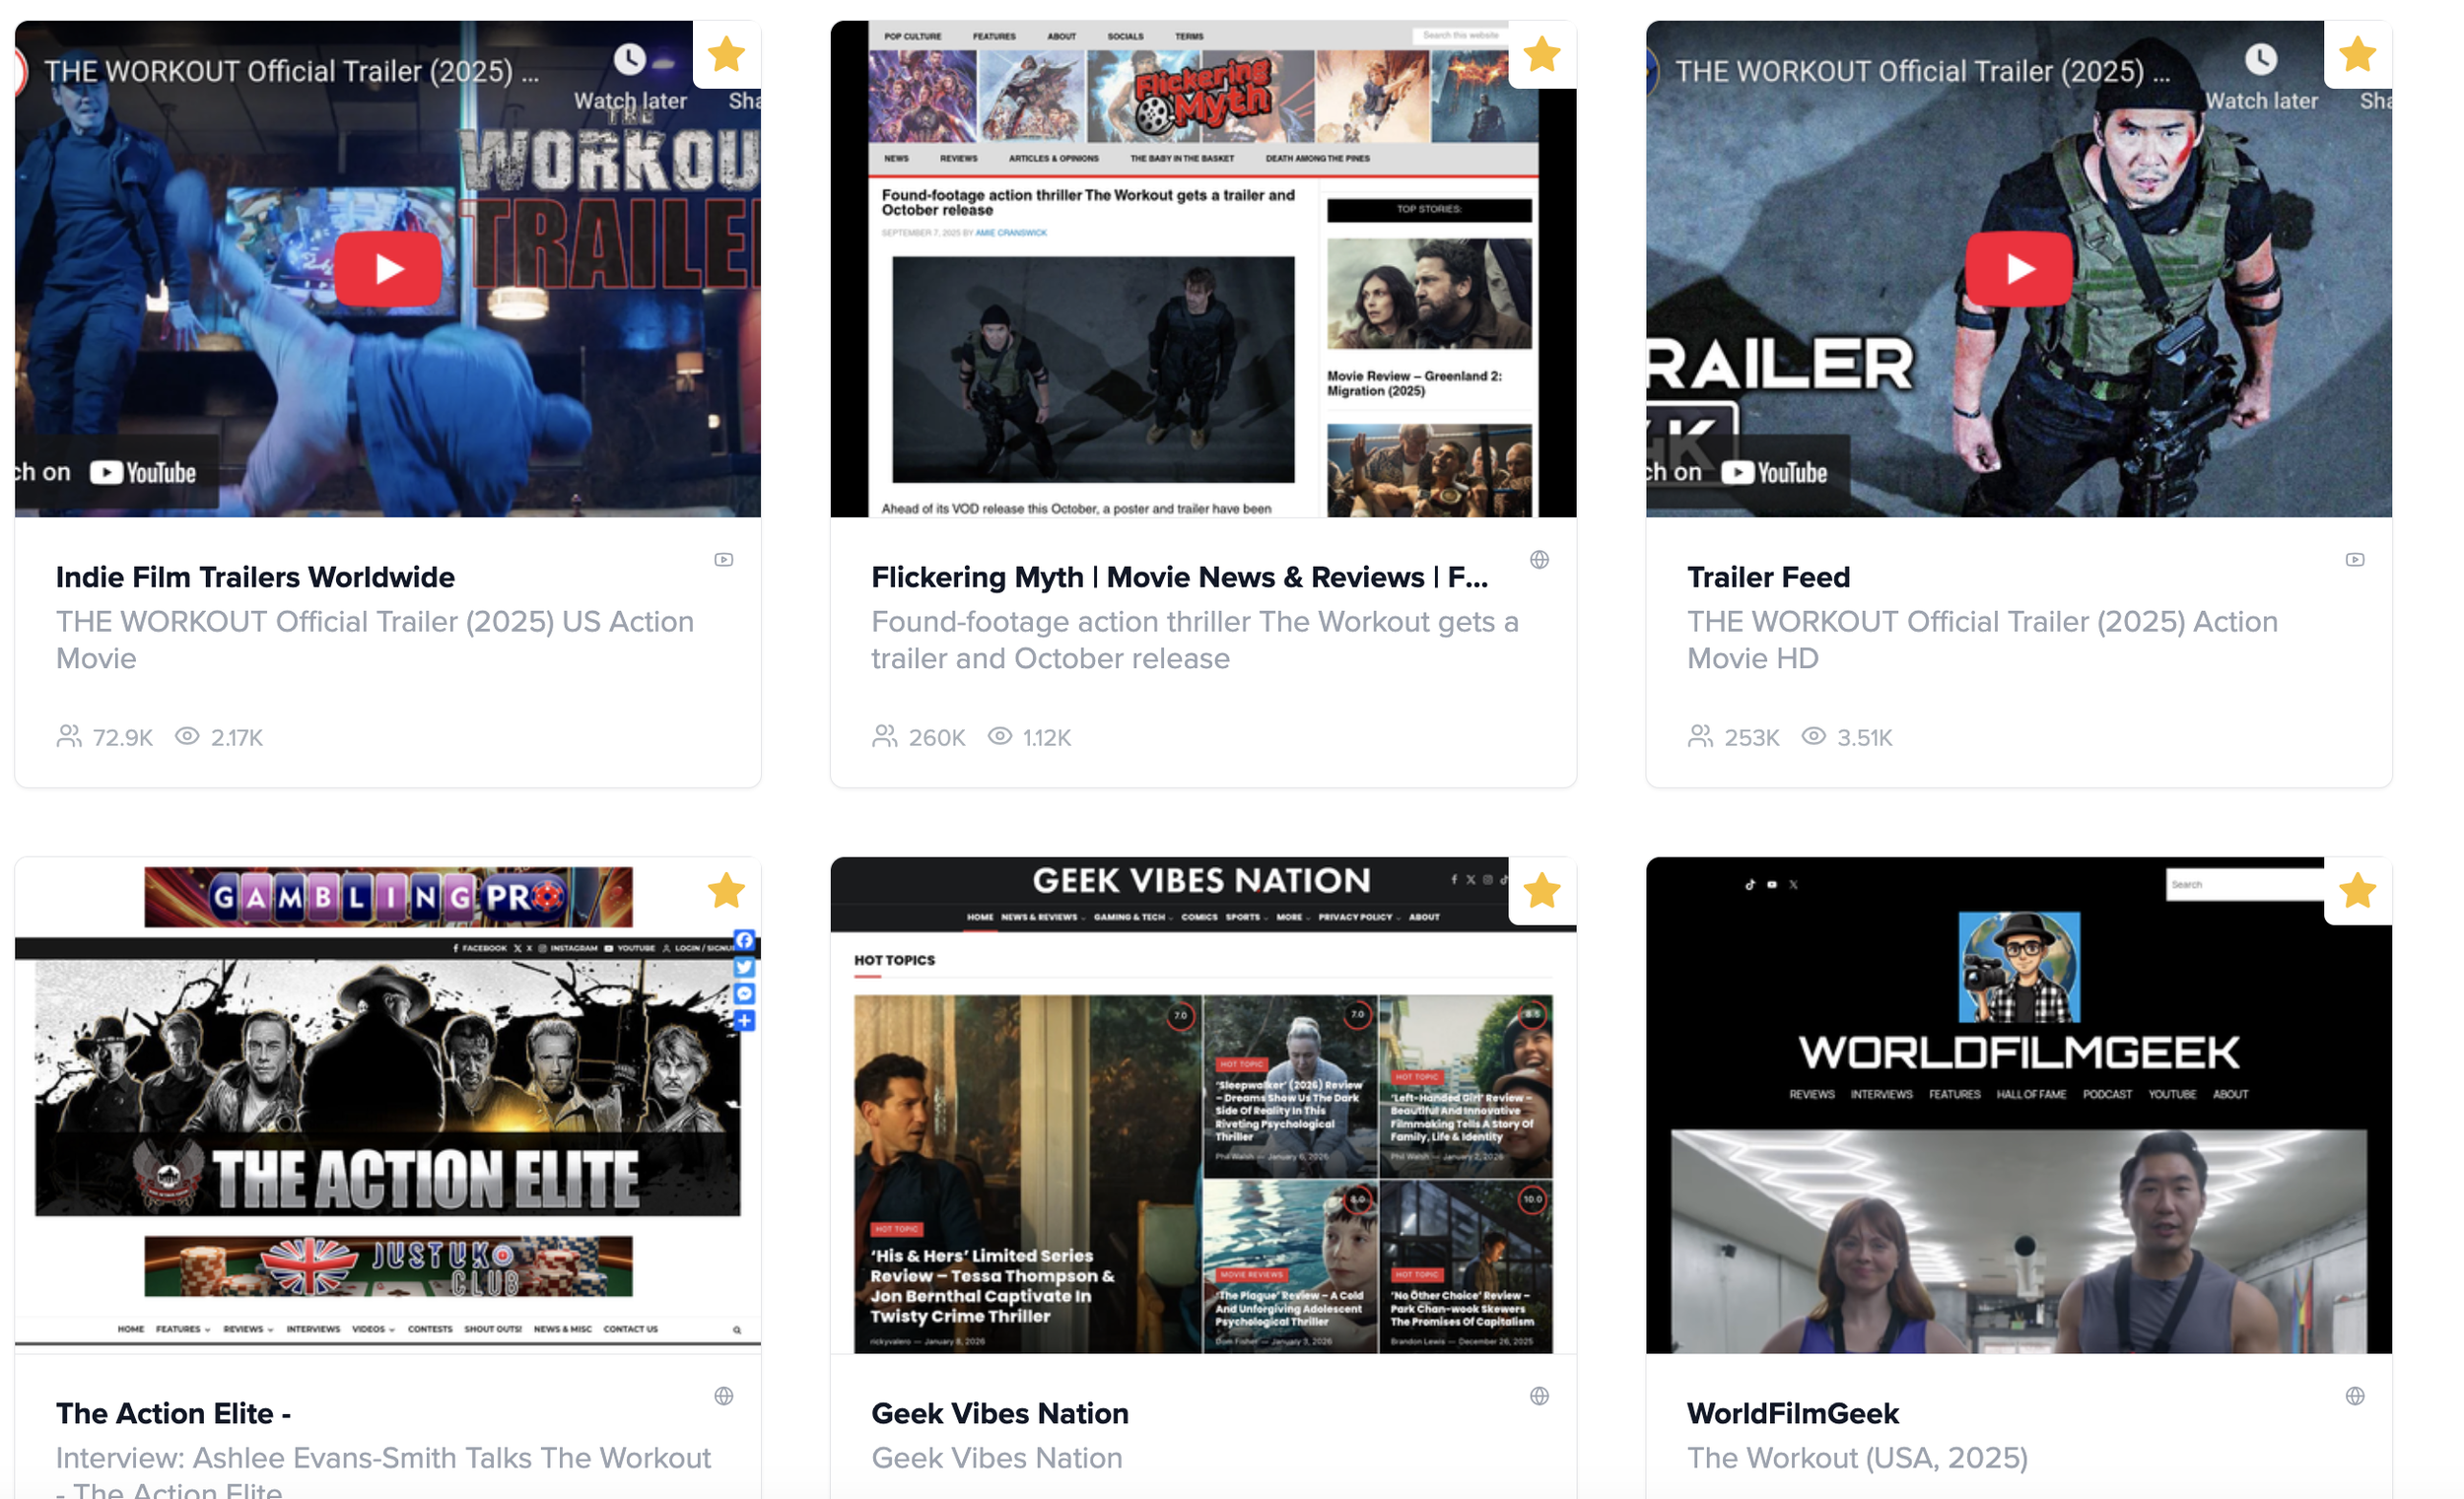Screen dimensions: 2464x1499
Task: Click globe icon beside WorldFilmGeek title
Action: click(x=2355, y=1396)
